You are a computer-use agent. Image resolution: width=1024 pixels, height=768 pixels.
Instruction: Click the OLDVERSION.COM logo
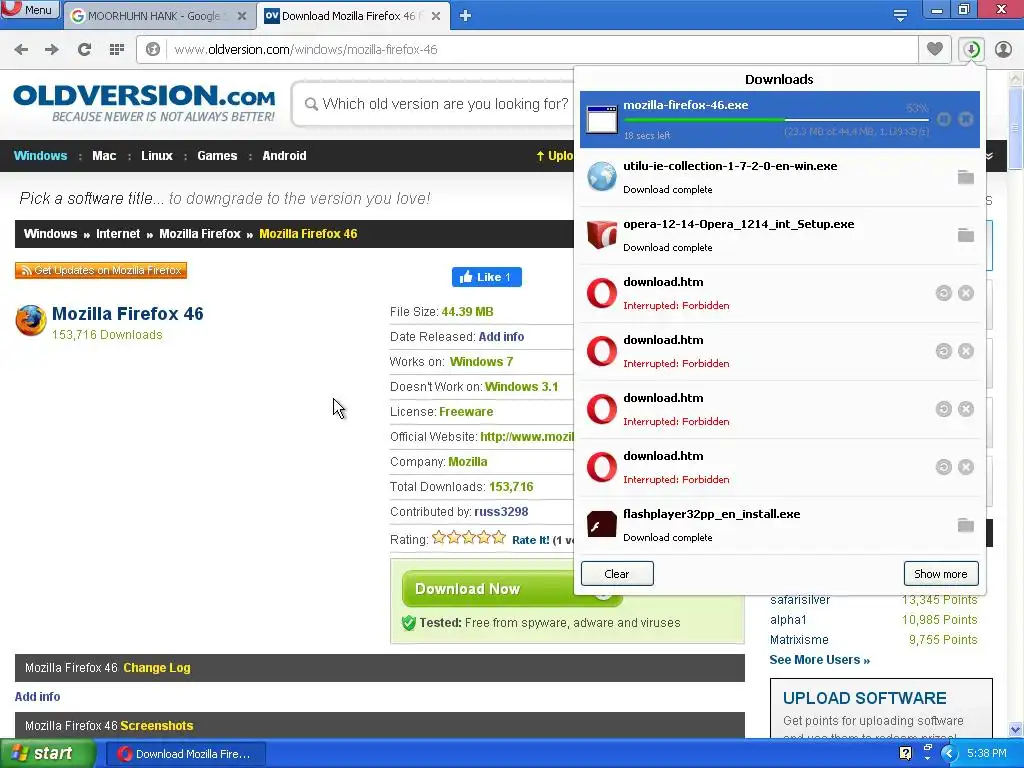(144, 103)
